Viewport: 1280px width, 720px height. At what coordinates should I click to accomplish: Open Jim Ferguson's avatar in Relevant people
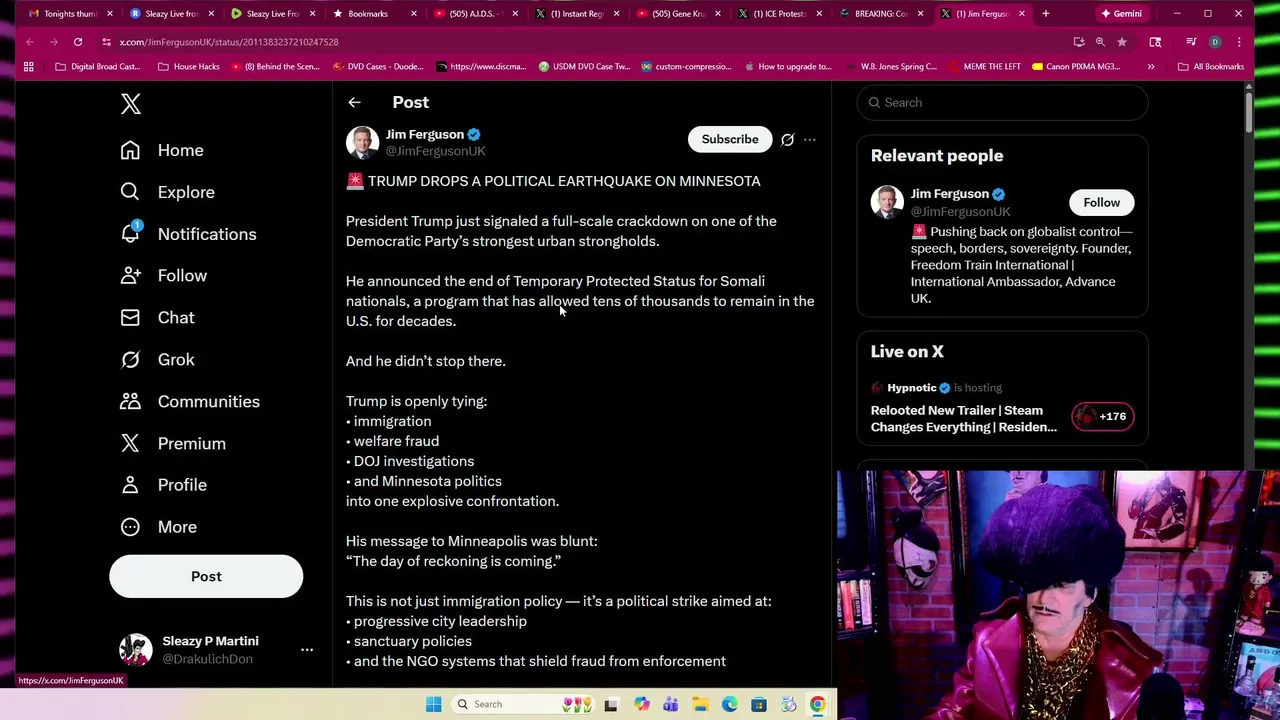887,202
